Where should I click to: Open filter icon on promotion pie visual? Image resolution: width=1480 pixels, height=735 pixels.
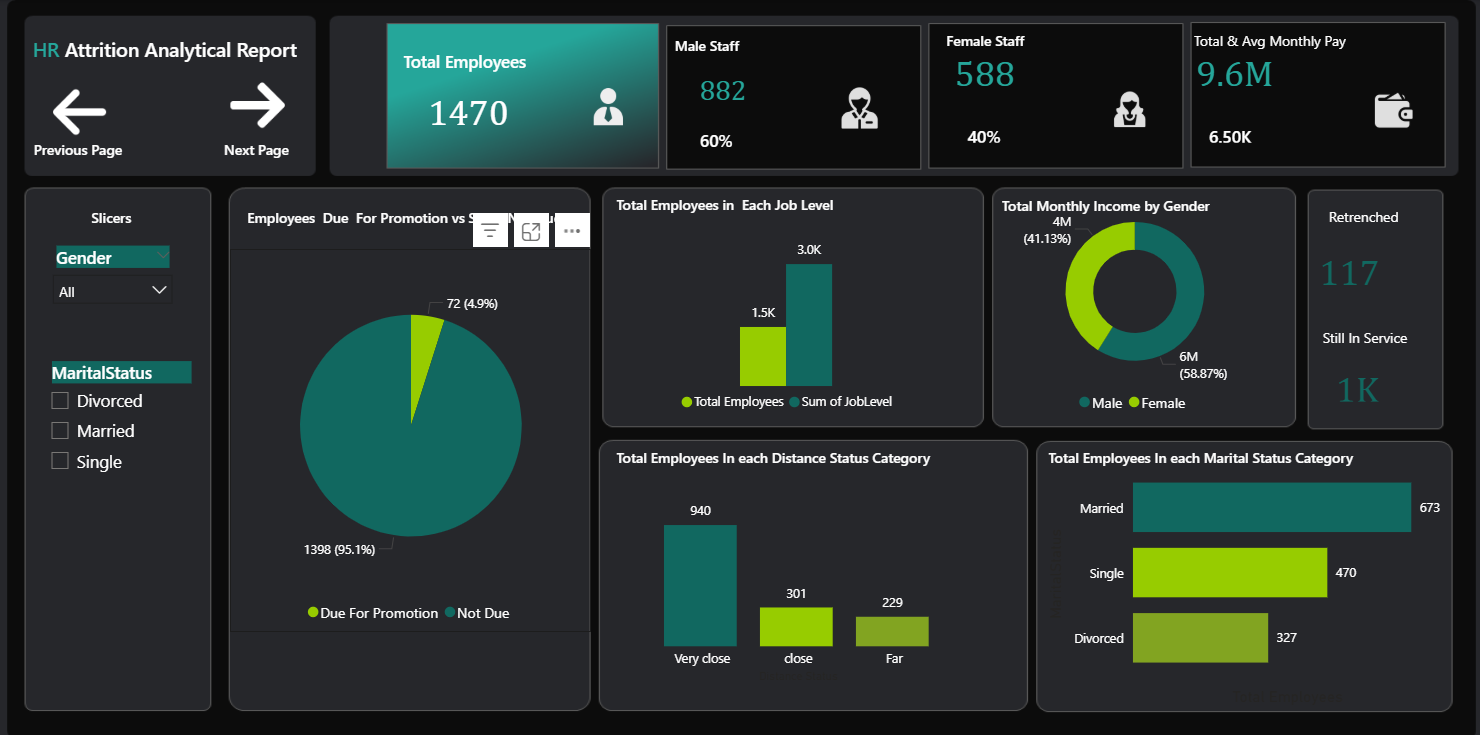tap(490, 231)
